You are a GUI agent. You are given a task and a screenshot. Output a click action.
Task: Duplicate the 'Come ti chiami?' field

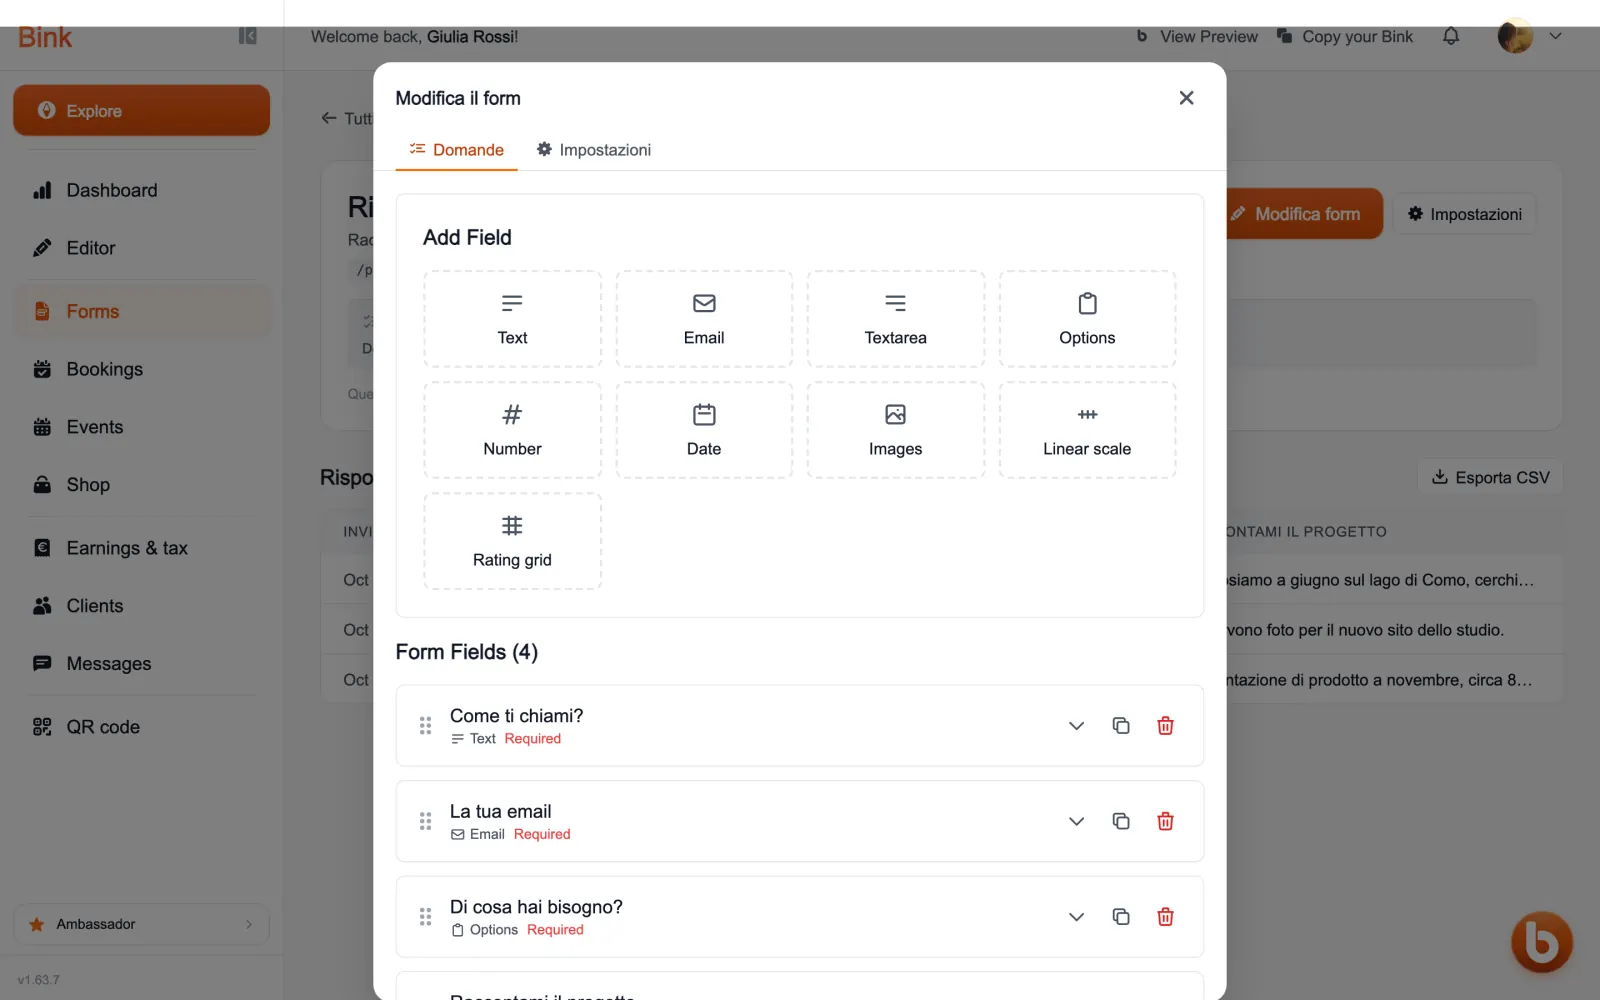click(x=1121, y=726)
